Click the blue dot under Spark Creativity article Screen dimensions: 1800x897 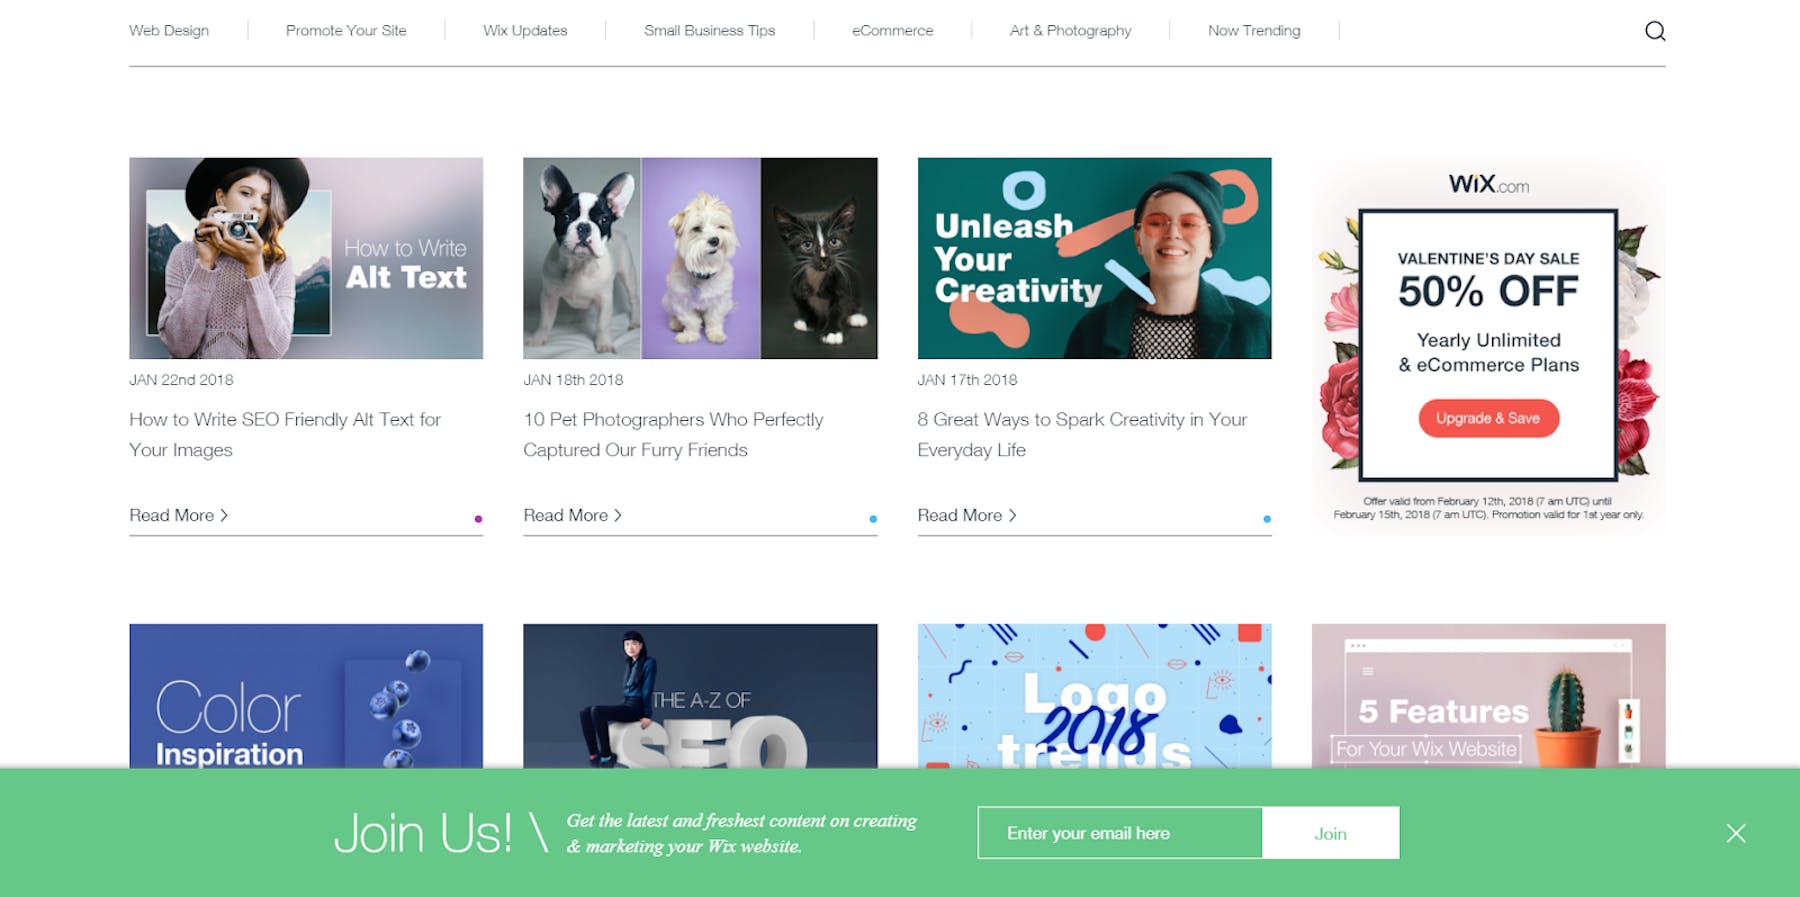(1267, 519)
